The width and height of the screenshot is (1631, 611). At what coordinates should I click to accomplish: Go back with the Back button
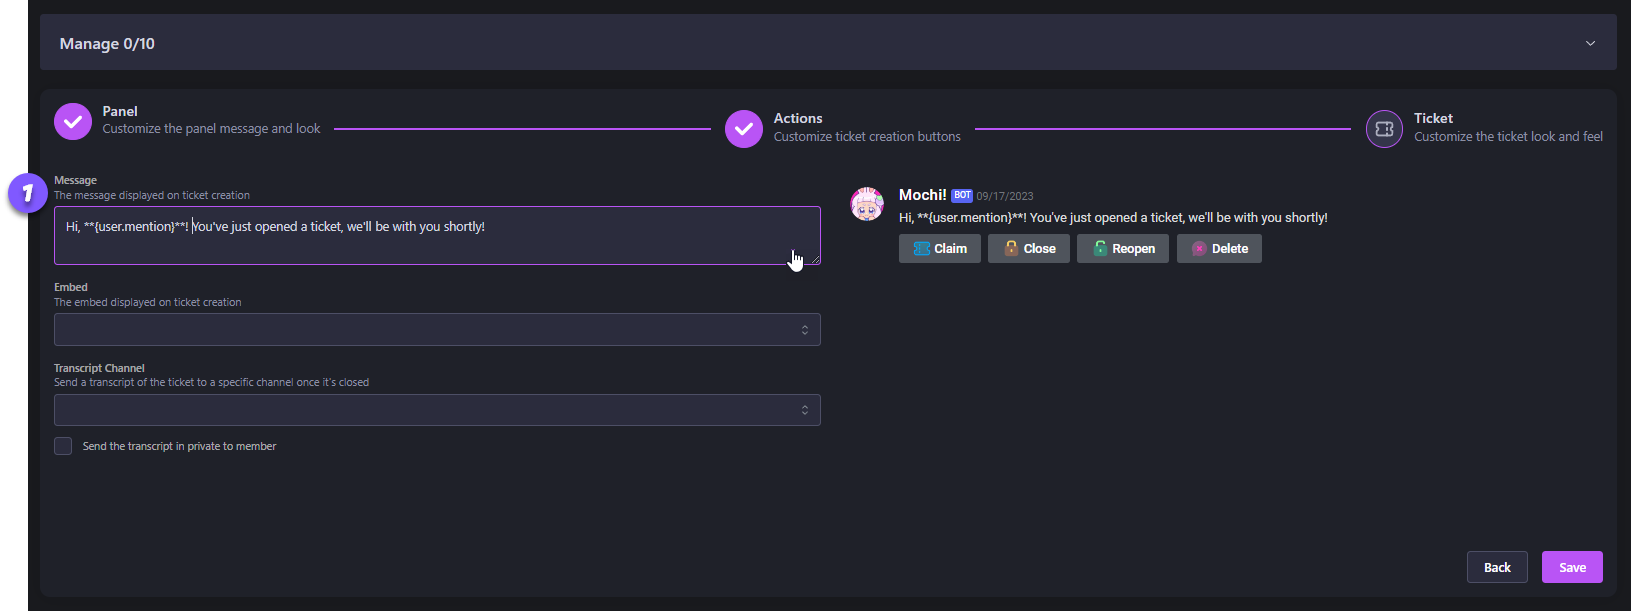click(x=1496, y=567)
